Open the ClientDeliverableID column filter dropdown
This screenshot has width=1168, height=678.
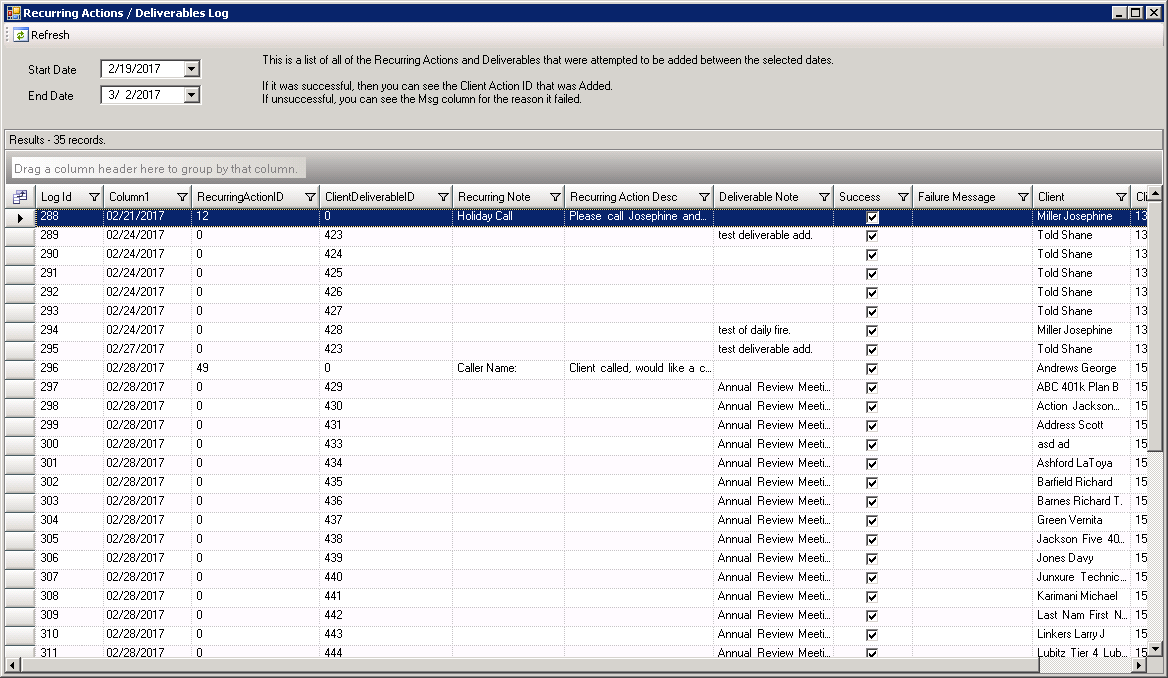(444, 197)
